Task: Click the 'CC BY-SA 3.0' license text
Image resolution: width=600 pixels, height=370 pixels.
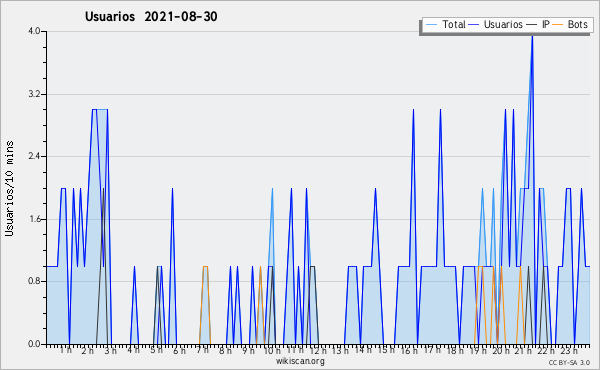Action: (569, 363)
